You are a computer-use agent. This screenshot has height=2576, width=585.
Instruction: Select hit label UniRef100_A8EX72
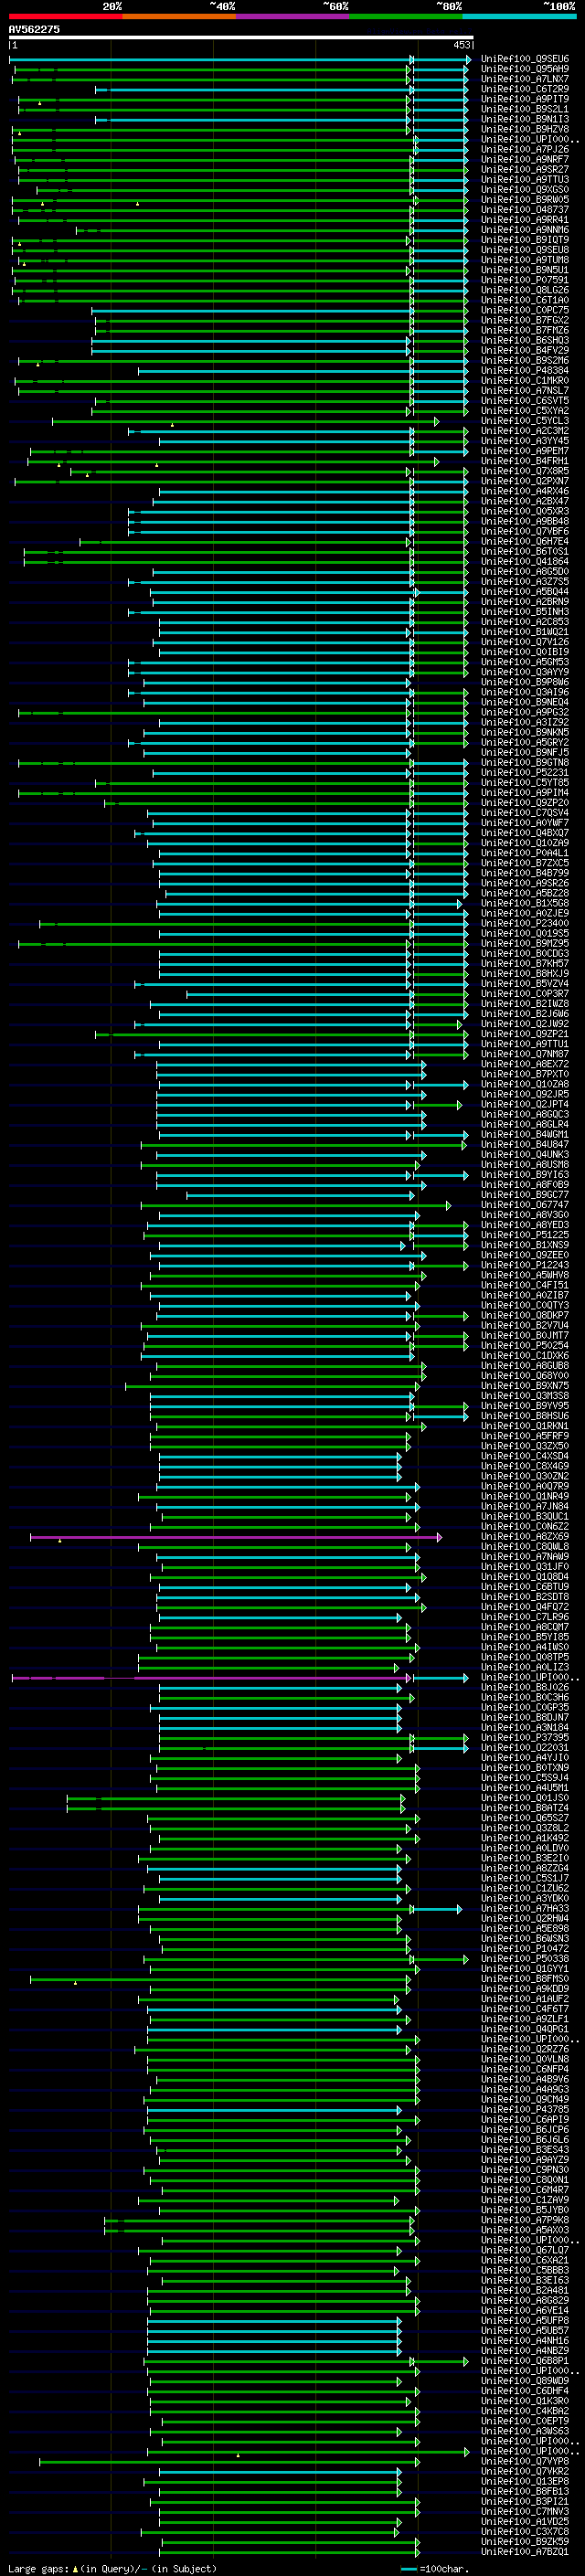[x=525, y=1064]
